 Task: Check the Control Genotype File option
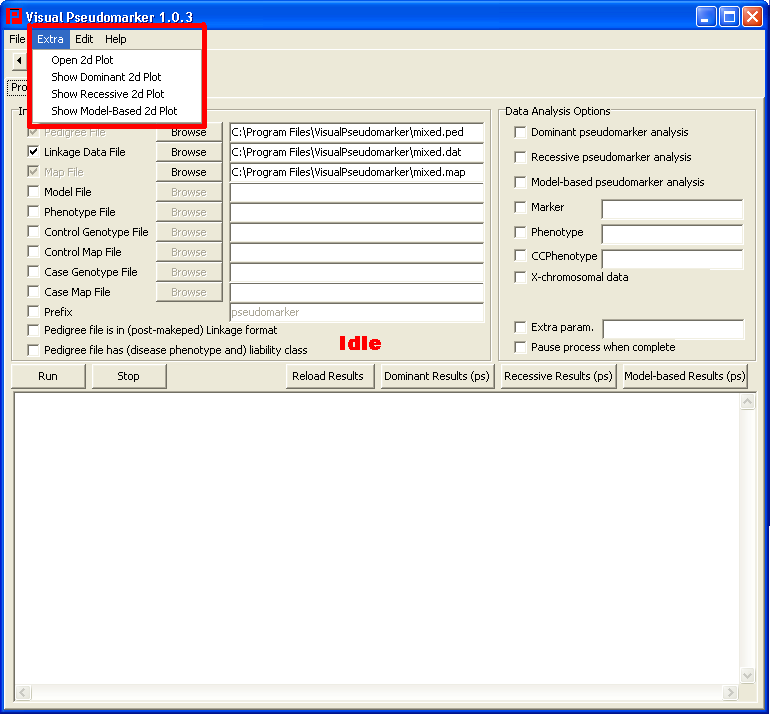click(x=33, y=232)
